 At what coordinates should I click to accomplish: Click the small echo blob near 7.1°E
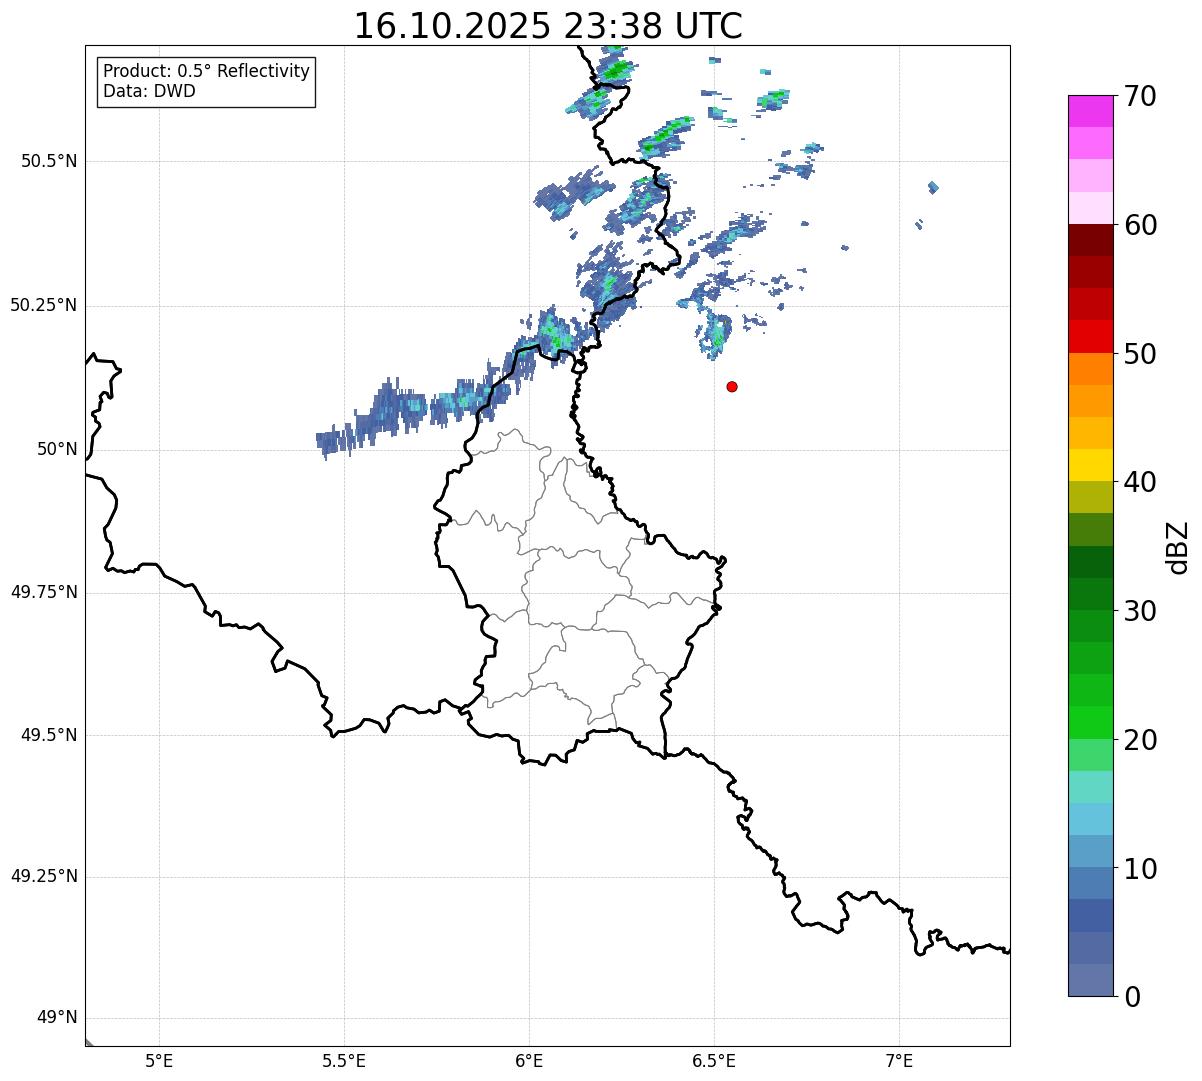[x=933, y=187]
